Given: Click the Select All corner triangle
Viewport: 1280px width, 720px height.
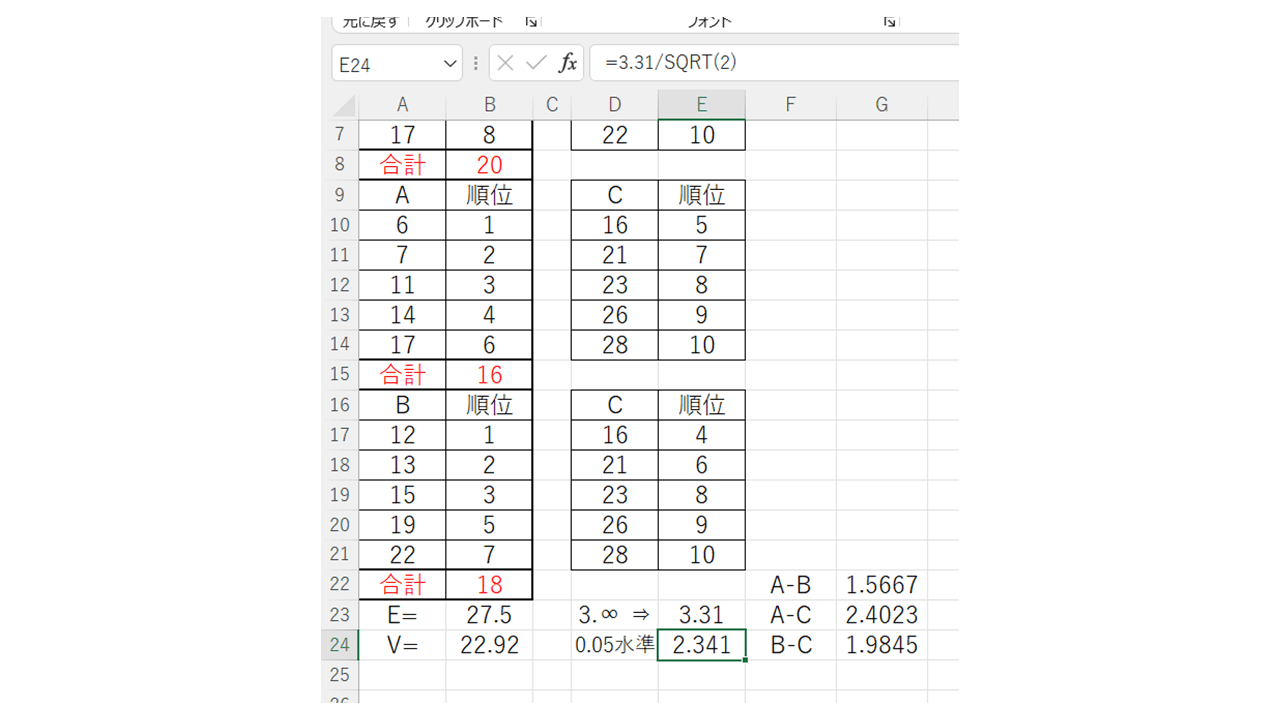Looking at the screenshot, I should pos(343,105).
